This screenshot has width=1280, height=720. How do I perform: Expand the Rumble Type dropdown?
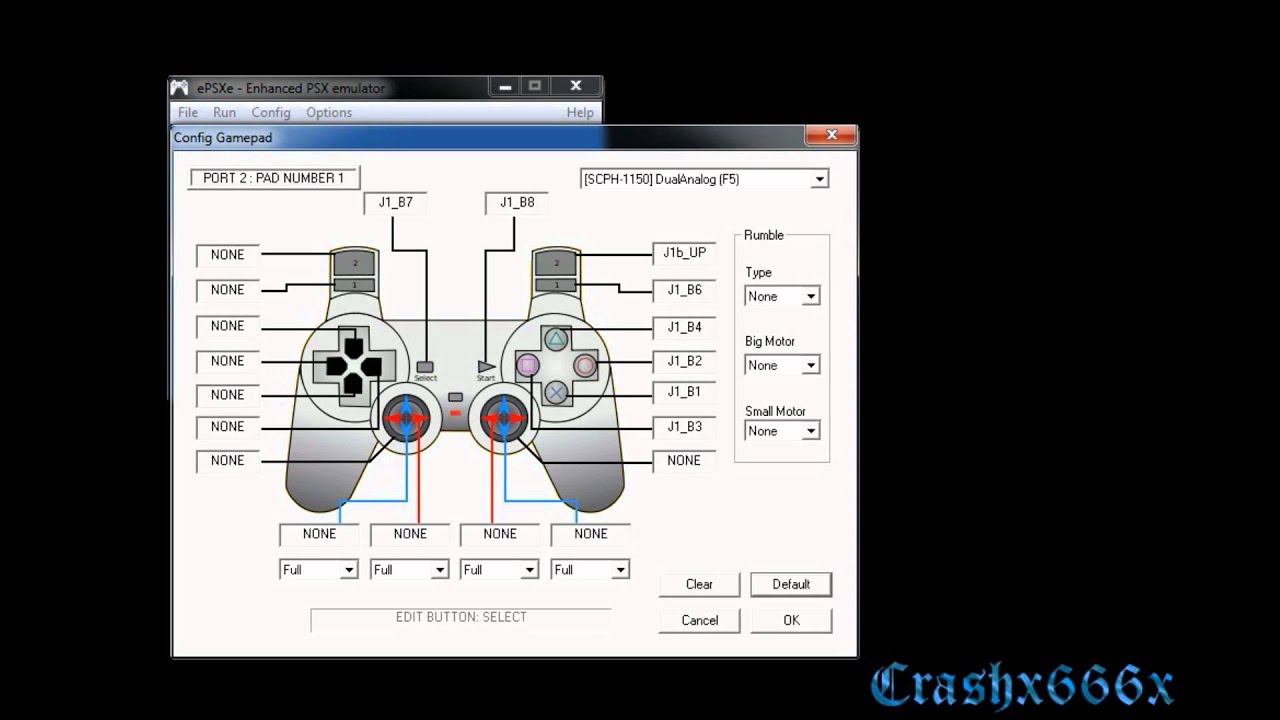pyautogui.click(x=782, y=296)
